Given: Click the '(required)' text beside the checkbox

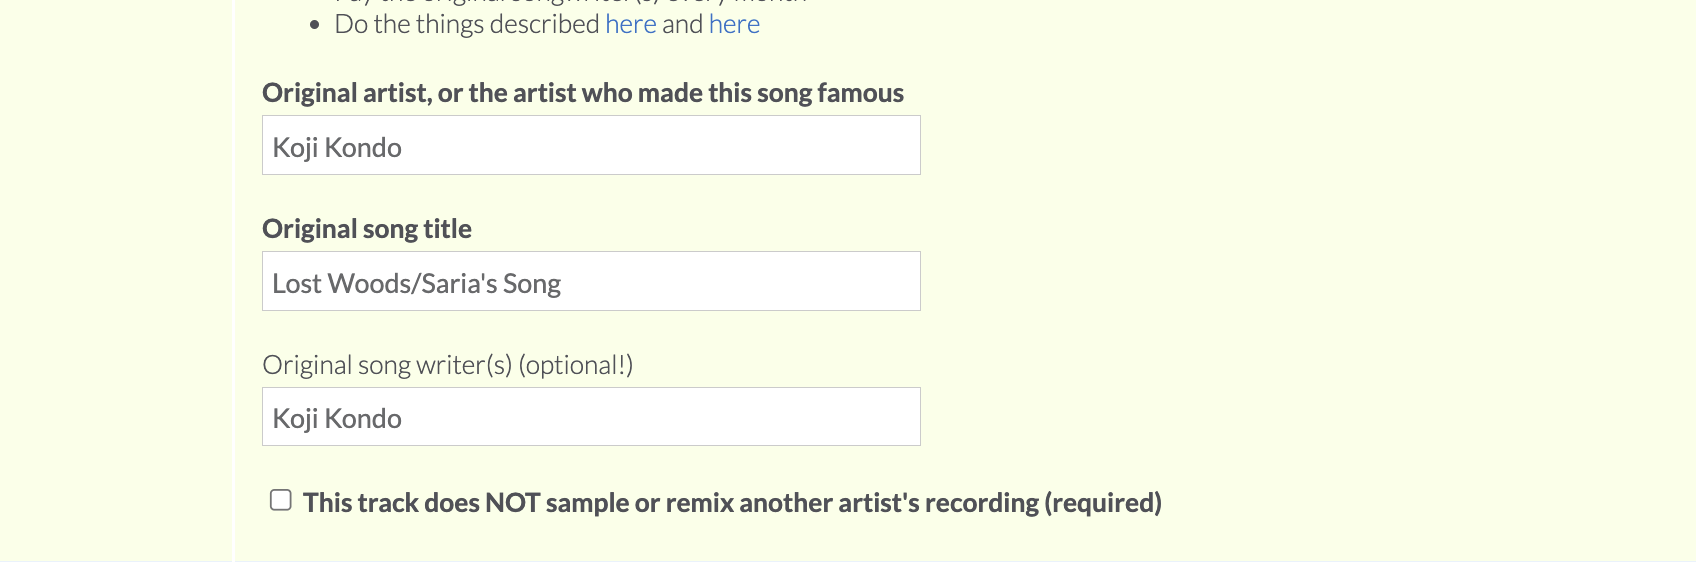Looking at the screenshot, I should (x=1103, y=503).
